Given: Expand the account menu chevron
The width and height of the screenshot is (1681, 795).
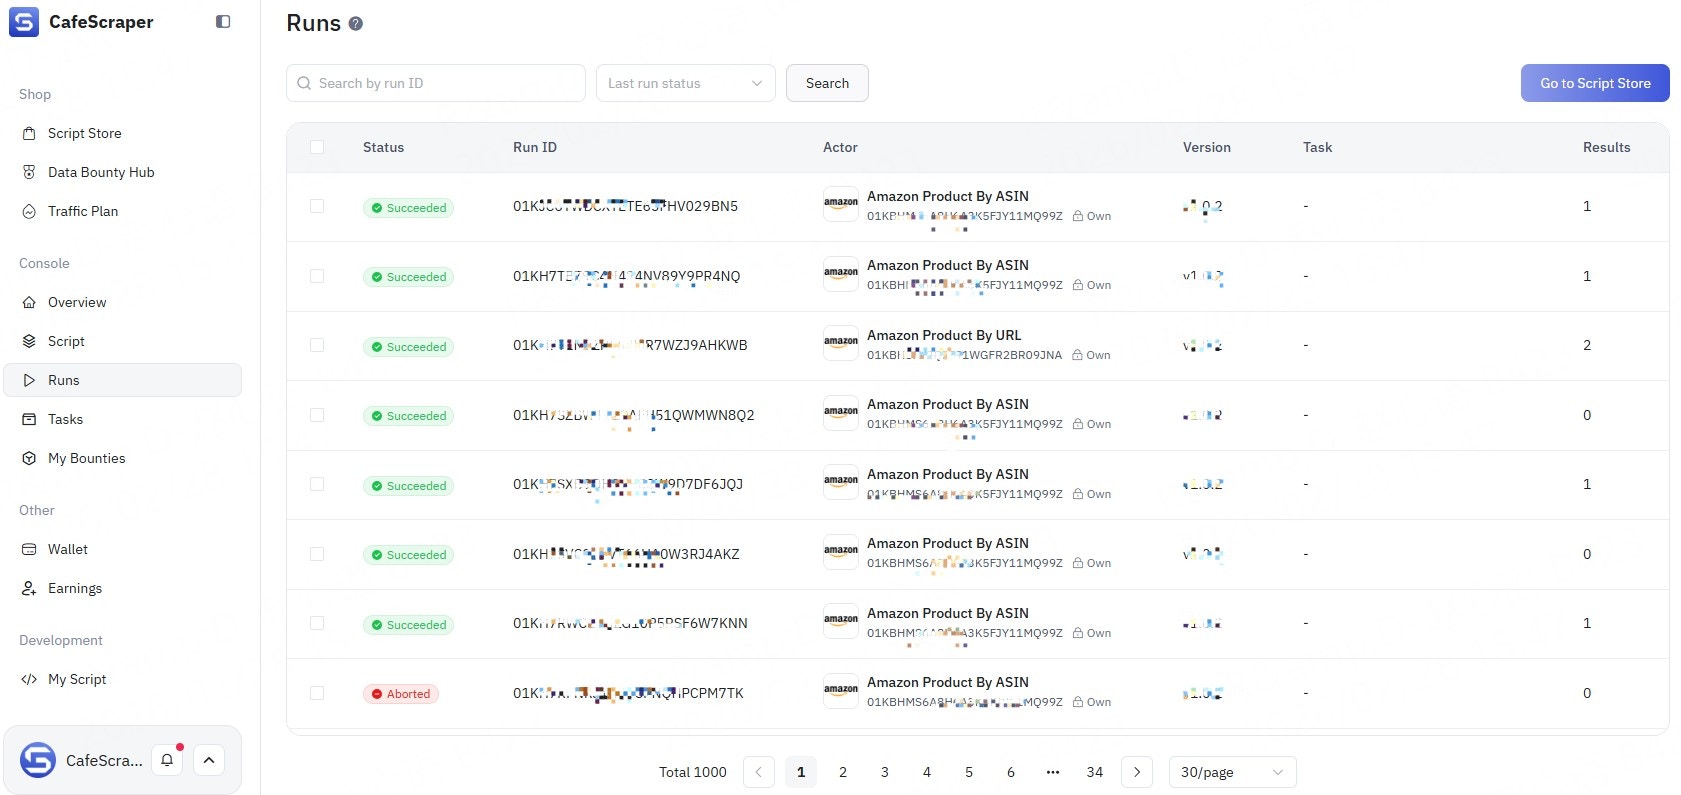Looking at the screenshot, I should pyautogui.click(x=209, y=760).
